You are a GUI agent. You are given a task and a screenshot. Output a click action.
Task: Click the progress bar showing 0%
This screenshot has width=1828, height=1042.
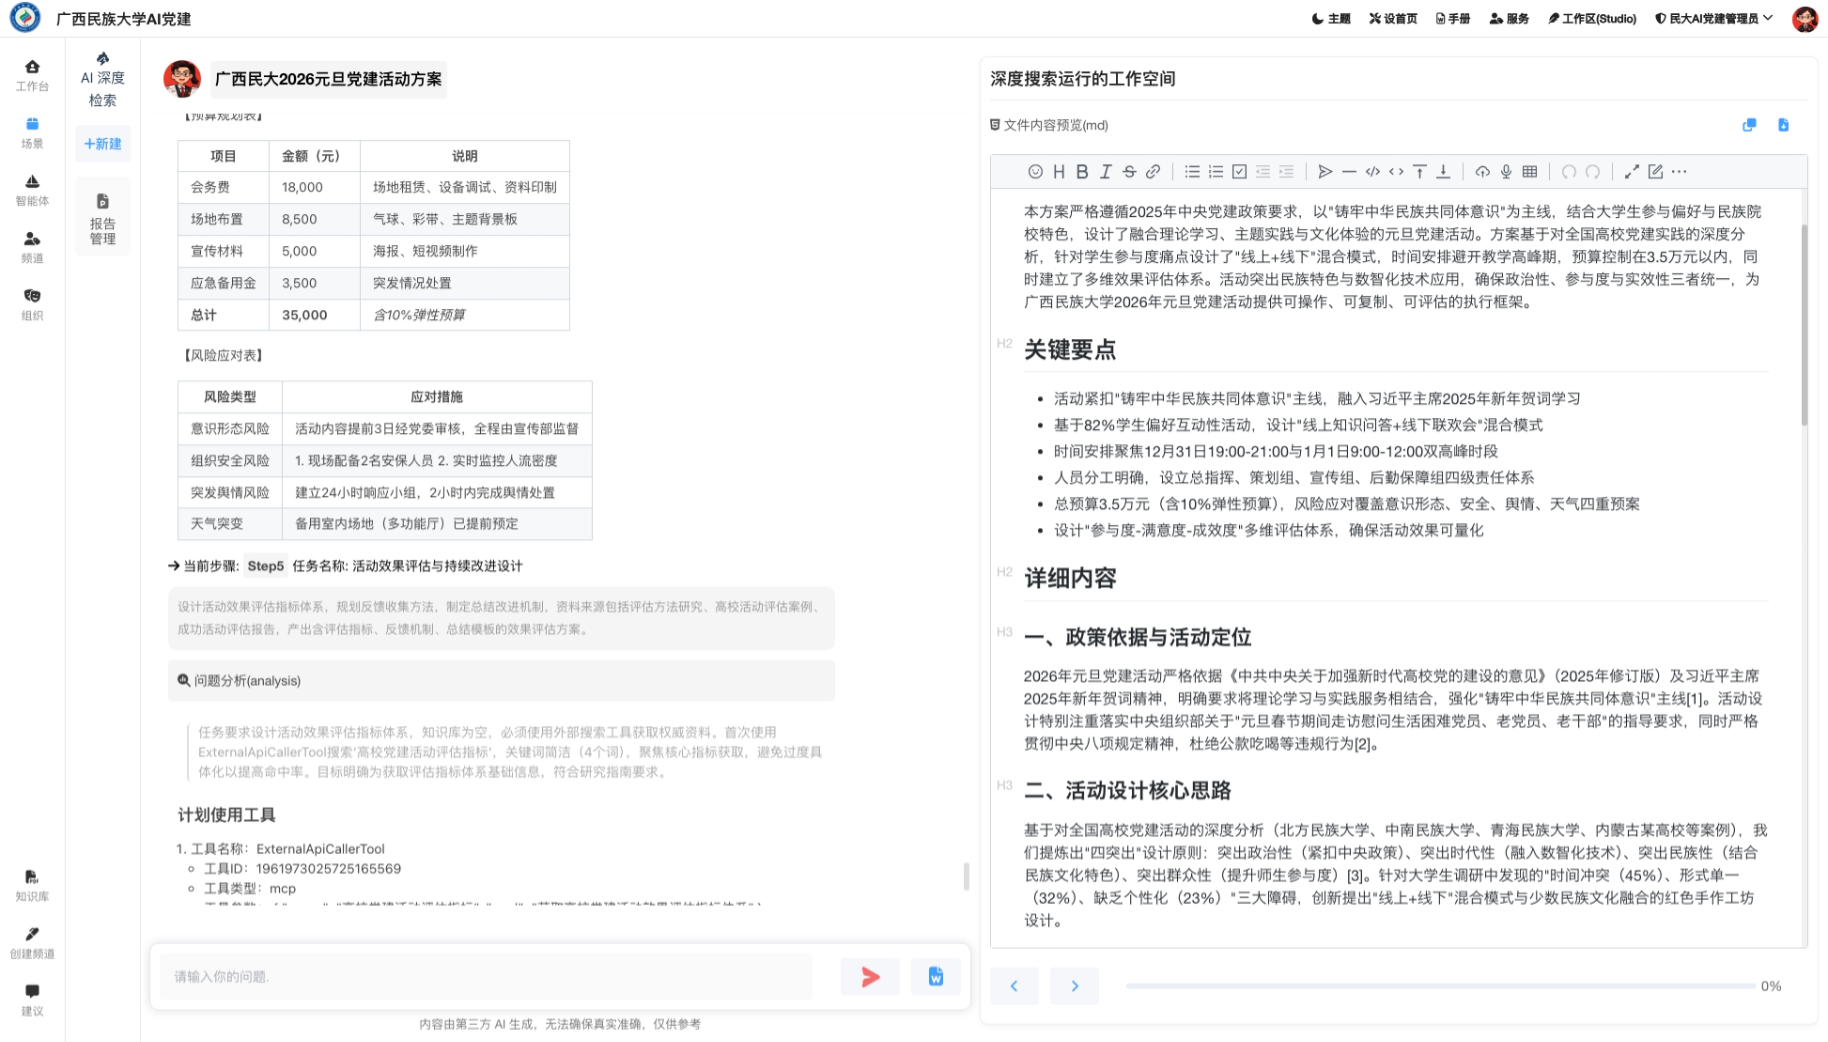[1439, 986]
